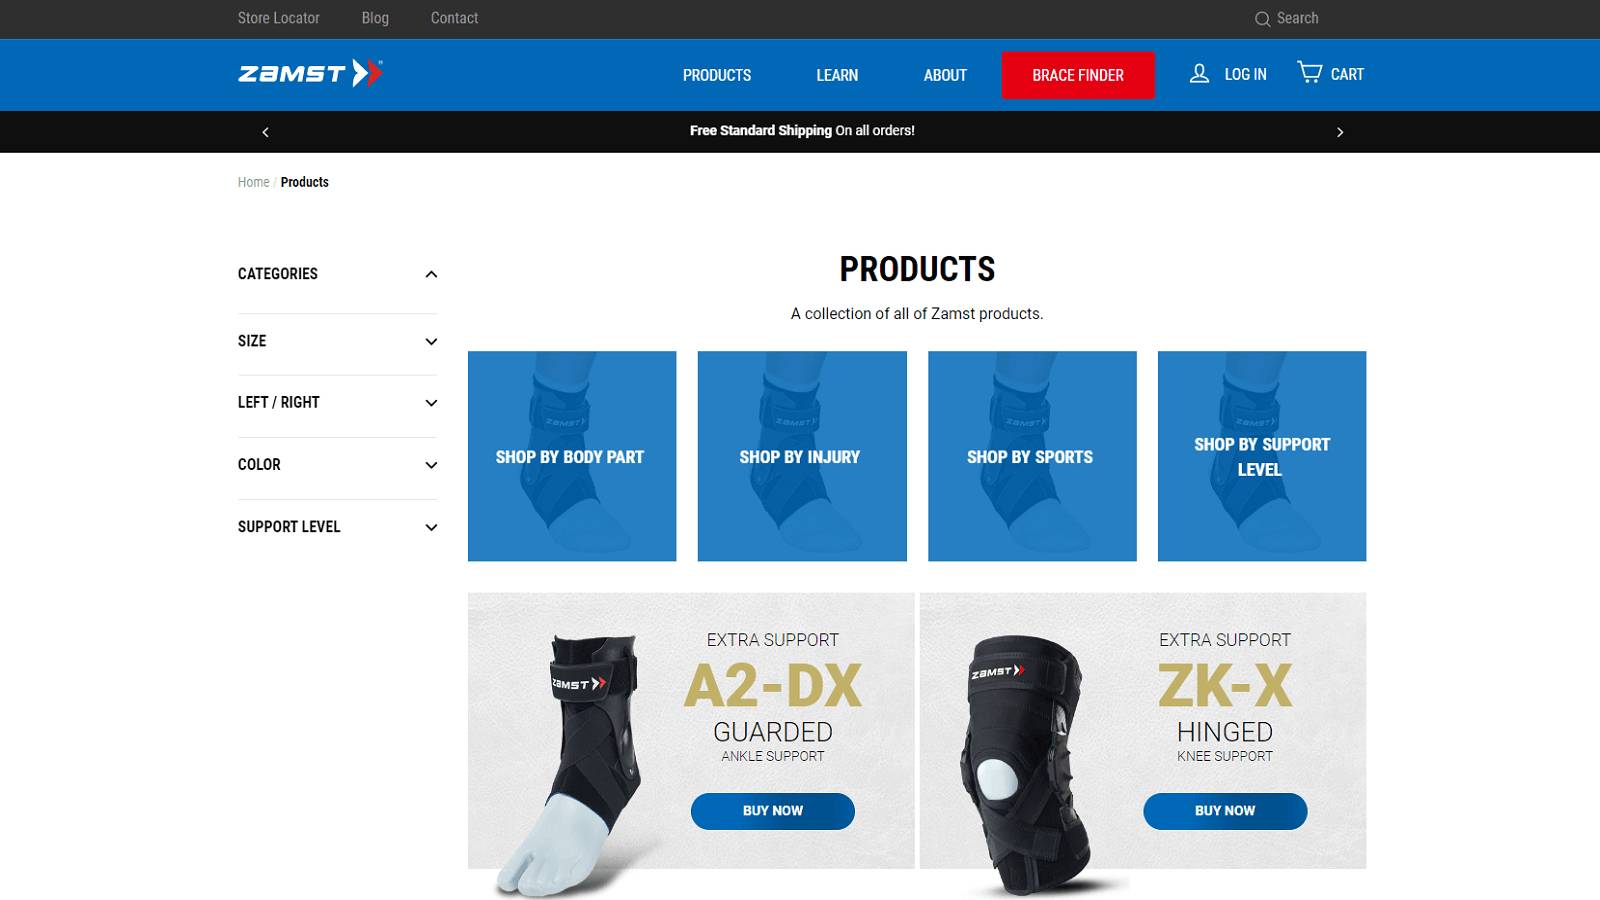Open the Products menu
Image resolution: width=1600 pixels, height=900 pixels.
point(717,75)
